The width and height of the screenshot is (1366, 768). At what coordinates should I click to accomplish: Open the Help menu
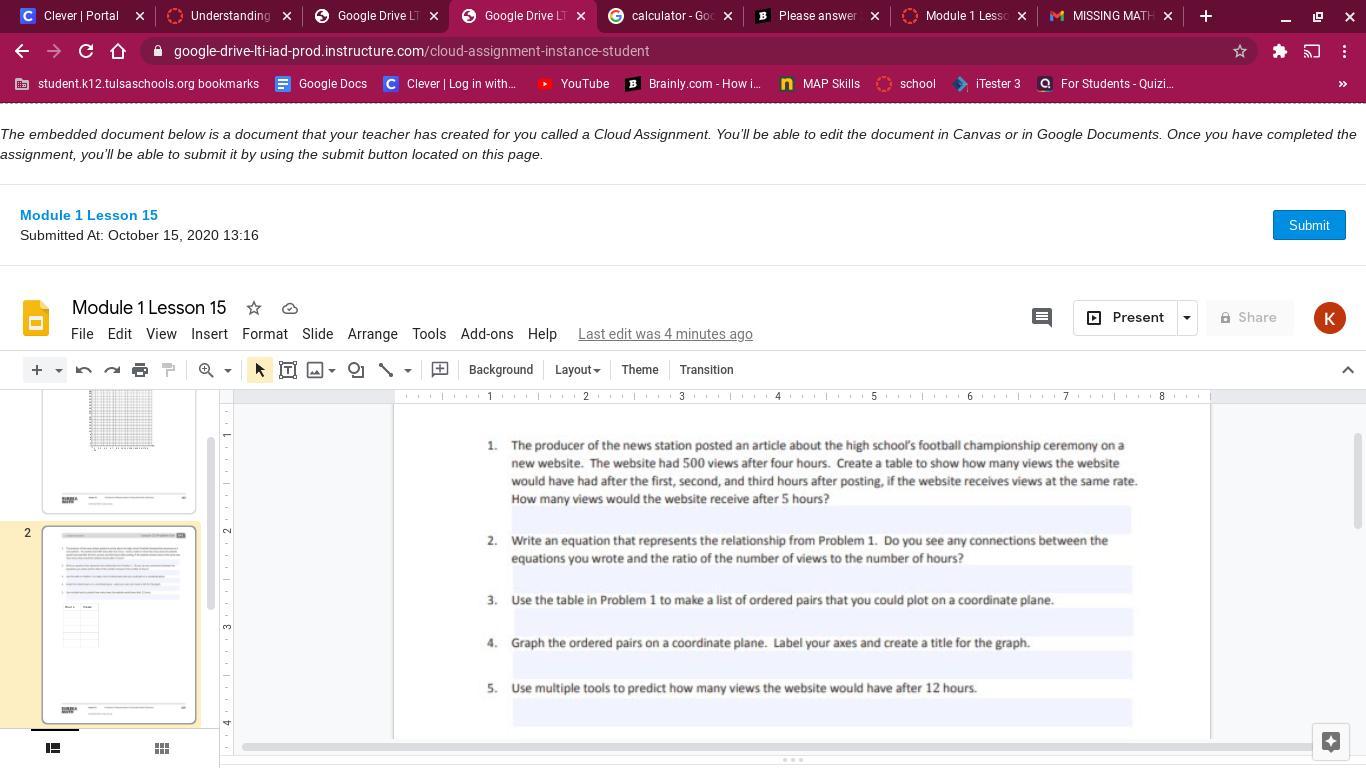click(x=542, y=334)
